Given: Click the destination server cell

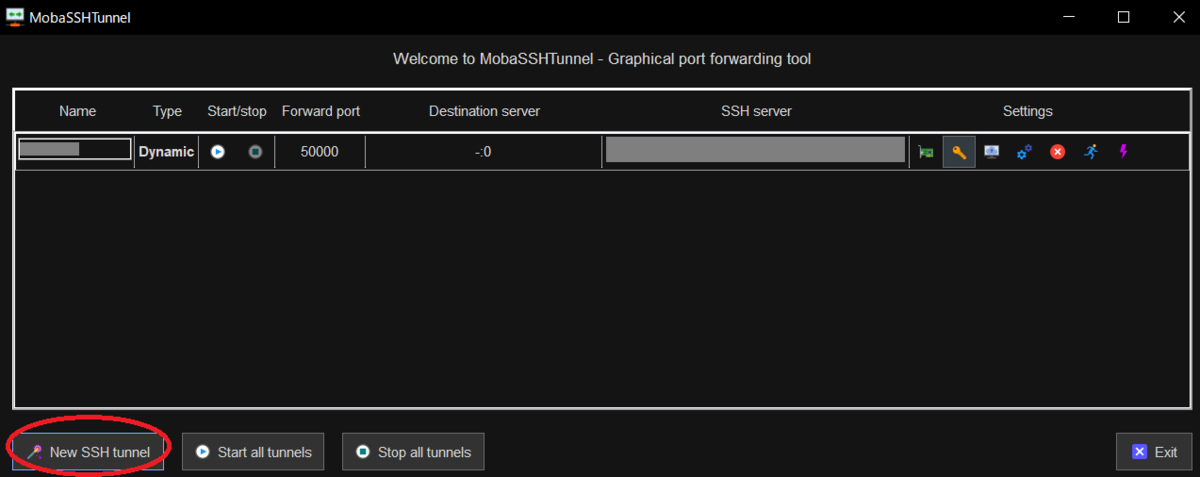Looking at the screenshot, I should [484, 152].
